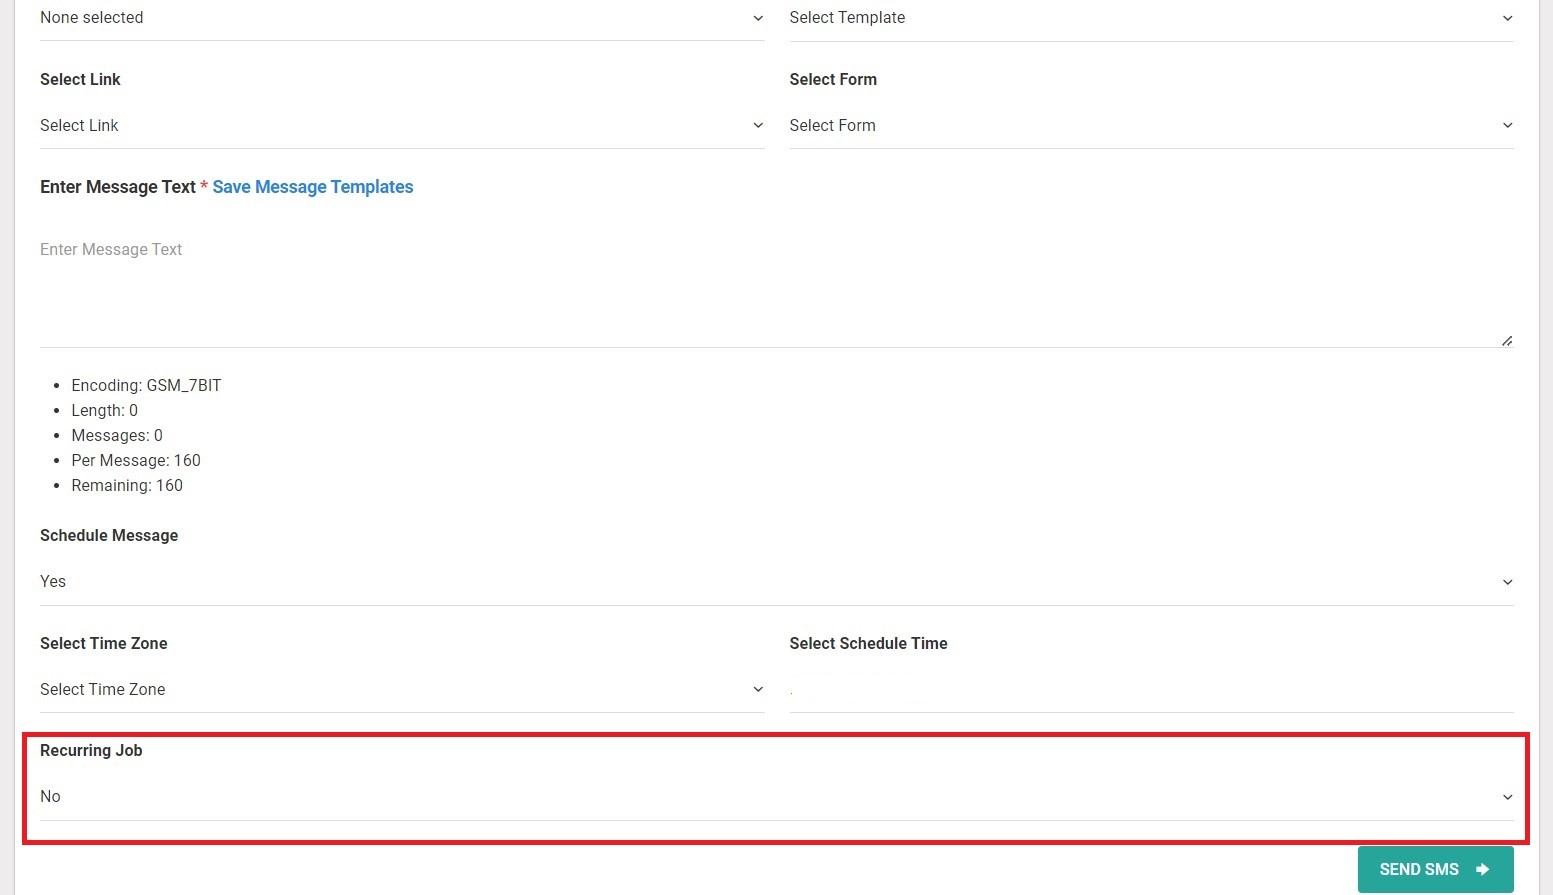Click the 'Encoding: GSM_7BIT' text
This screenshot has width=1553, height=895.
click(146, 385)
